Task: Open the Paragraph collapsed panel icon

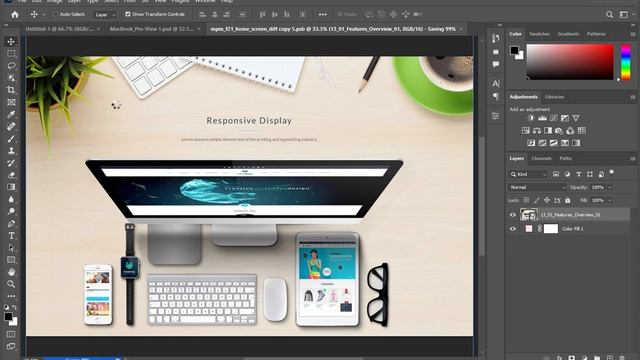Action: coord(496,96)
